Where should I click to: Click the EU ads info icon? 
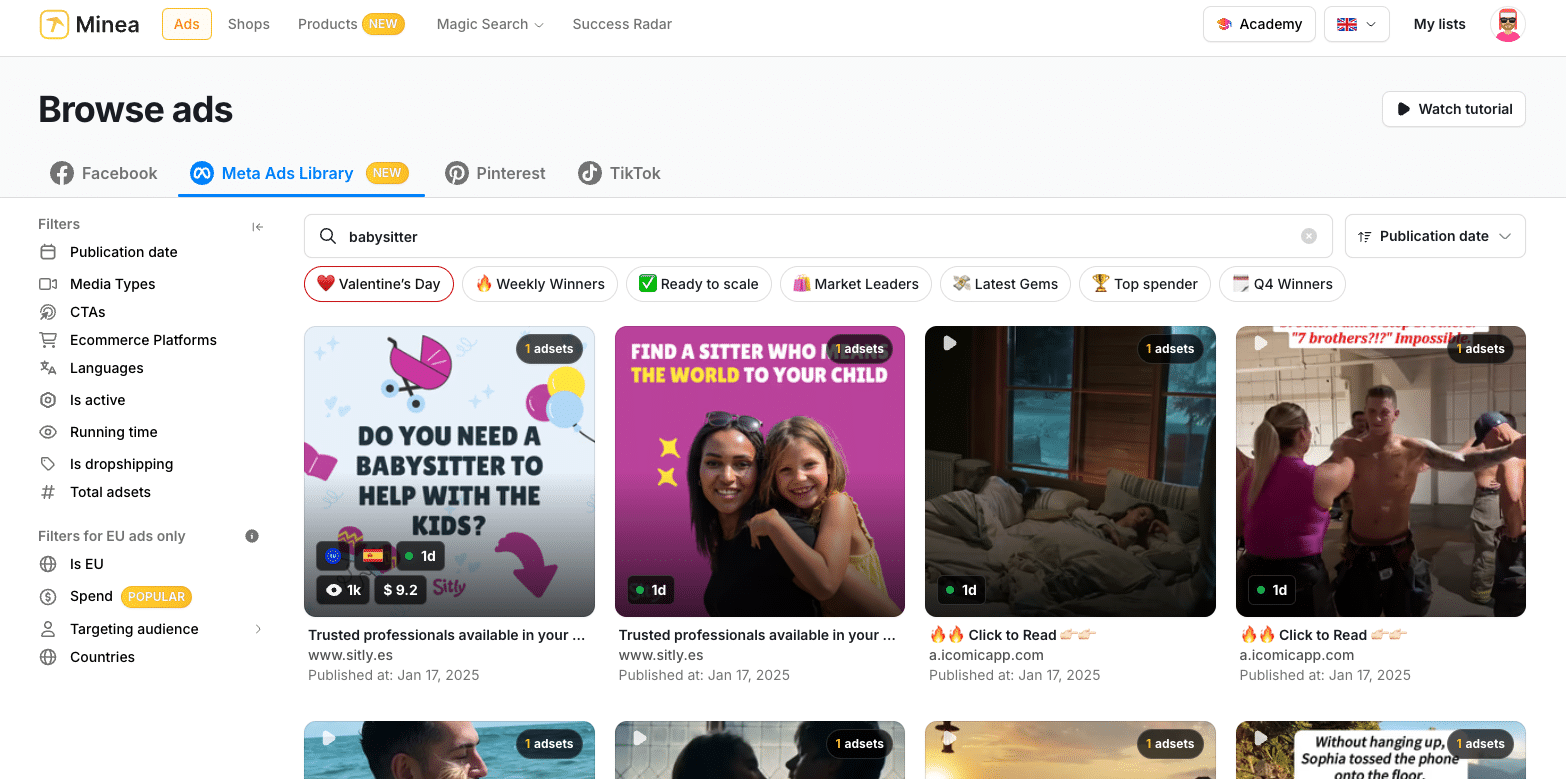click(252, 536)
